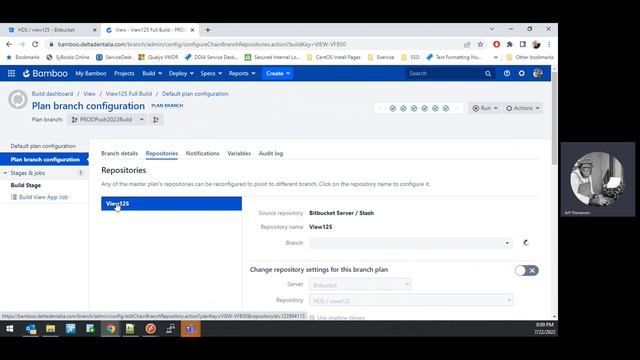Open the Build dropdown menu
The height and width of the screenshot is (360, 640).
click(x=152, y=73)
